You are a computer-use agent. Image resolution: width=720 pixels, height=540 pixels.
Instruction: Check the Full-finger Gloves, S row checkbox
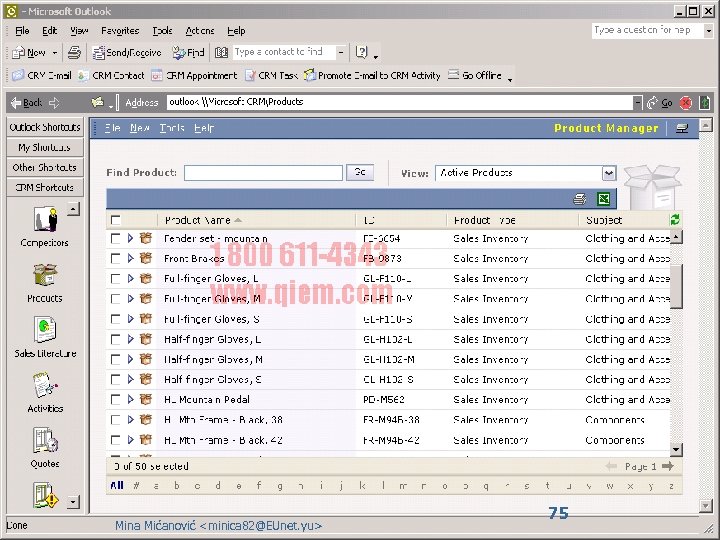pyautogui.click(x=116, y=319)
